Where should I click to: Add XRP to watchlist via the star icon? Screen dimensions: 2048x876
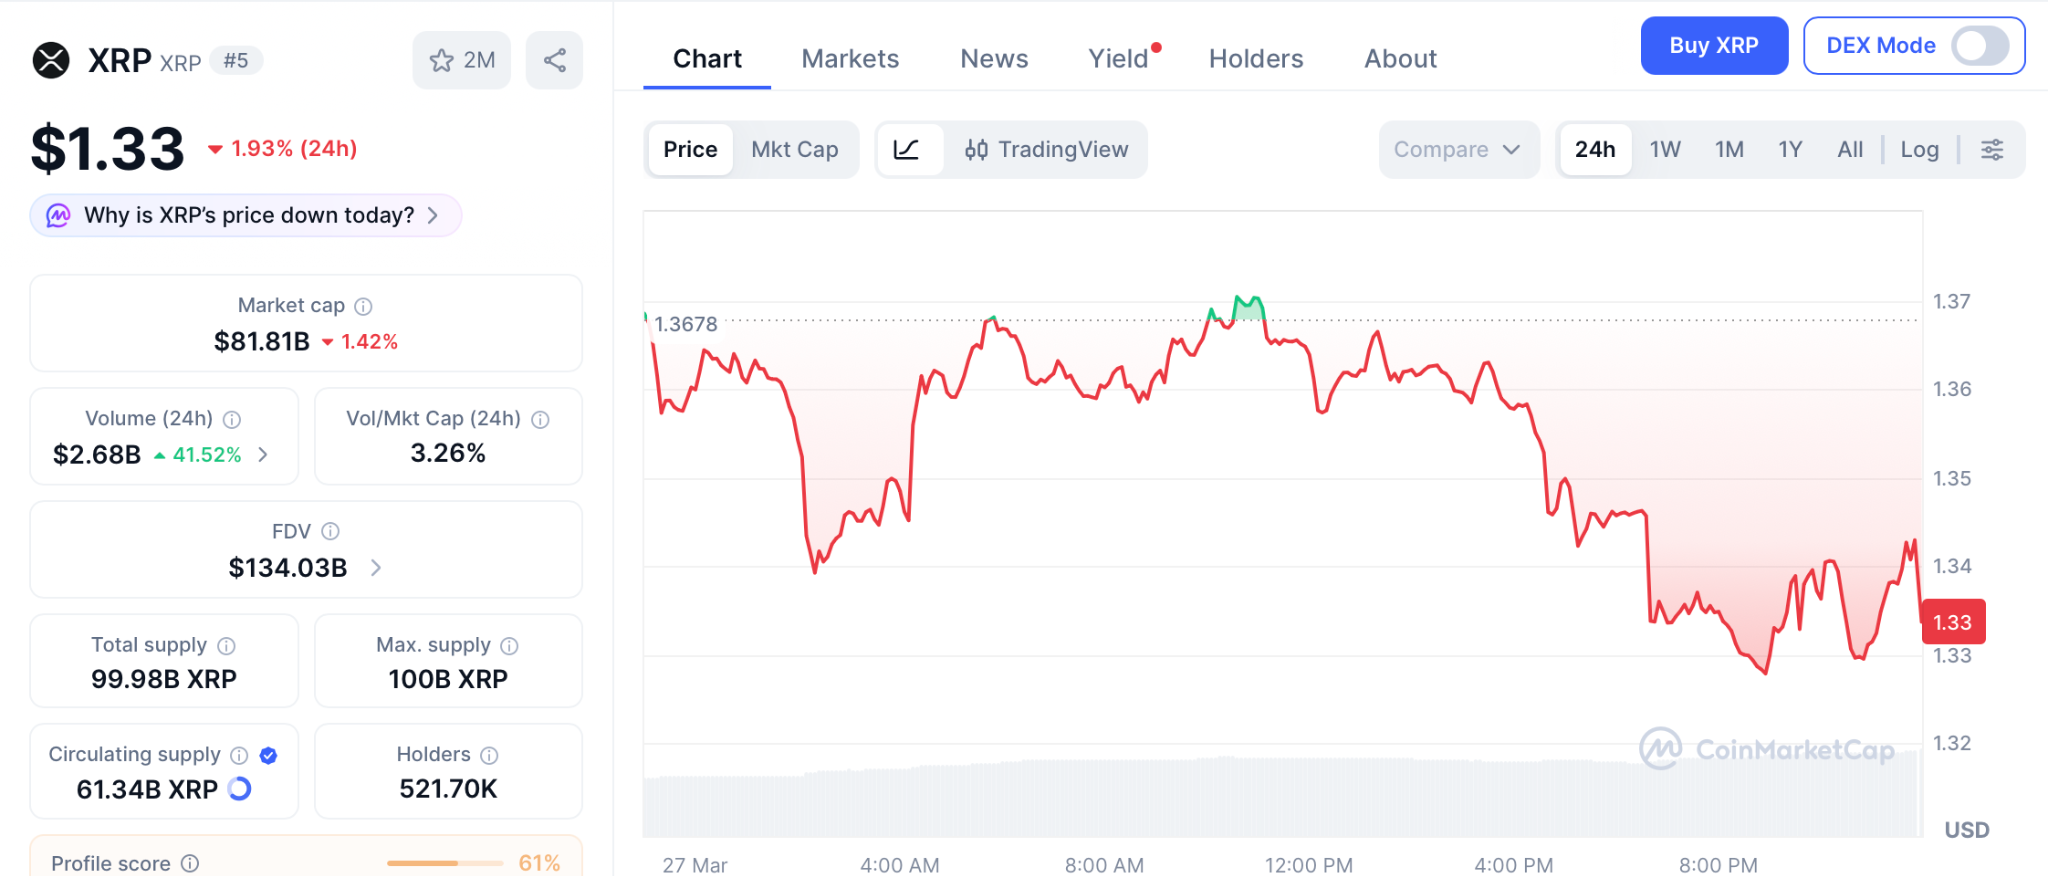click(x=441, y=60)
